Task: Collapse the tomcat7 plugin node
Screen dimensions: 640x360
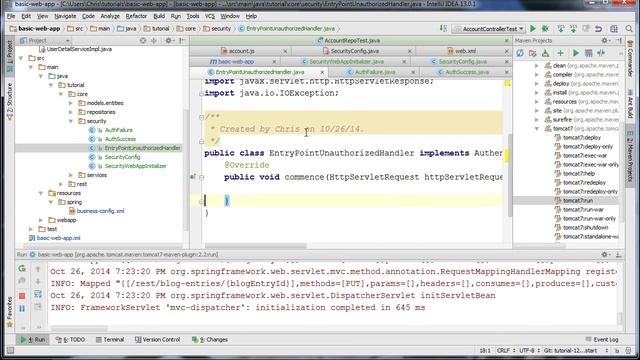Action: tap(537, 129)
